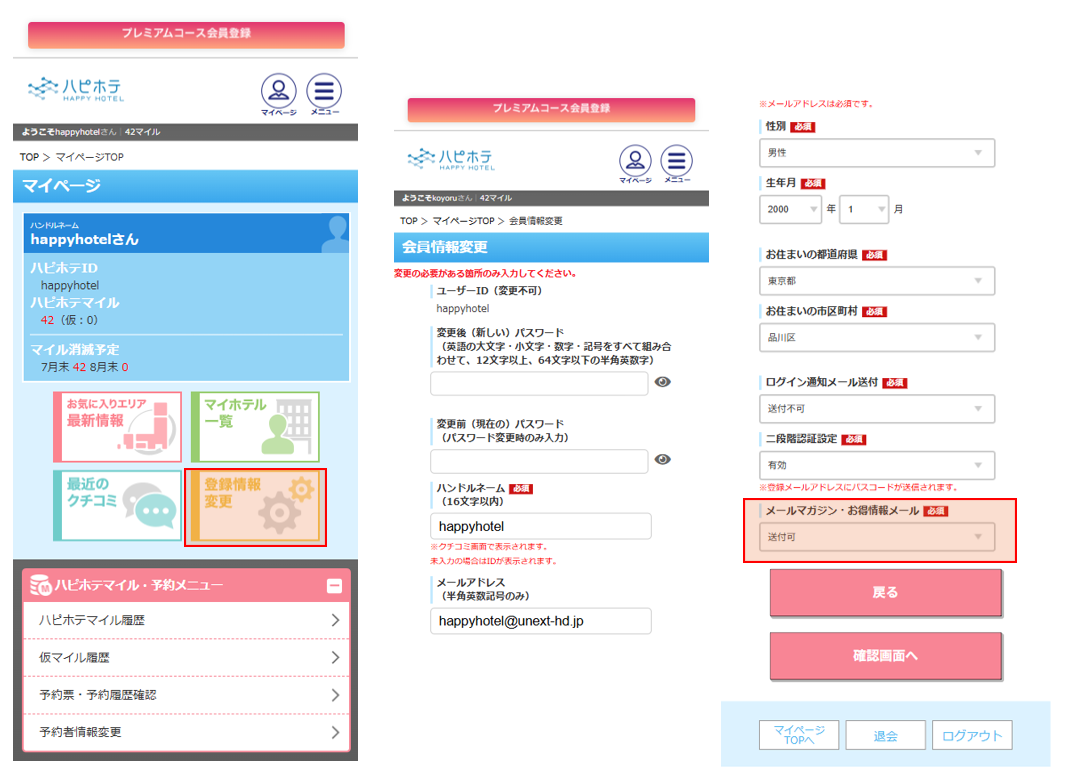Show the new password using its eye icon

coord(662,382)
